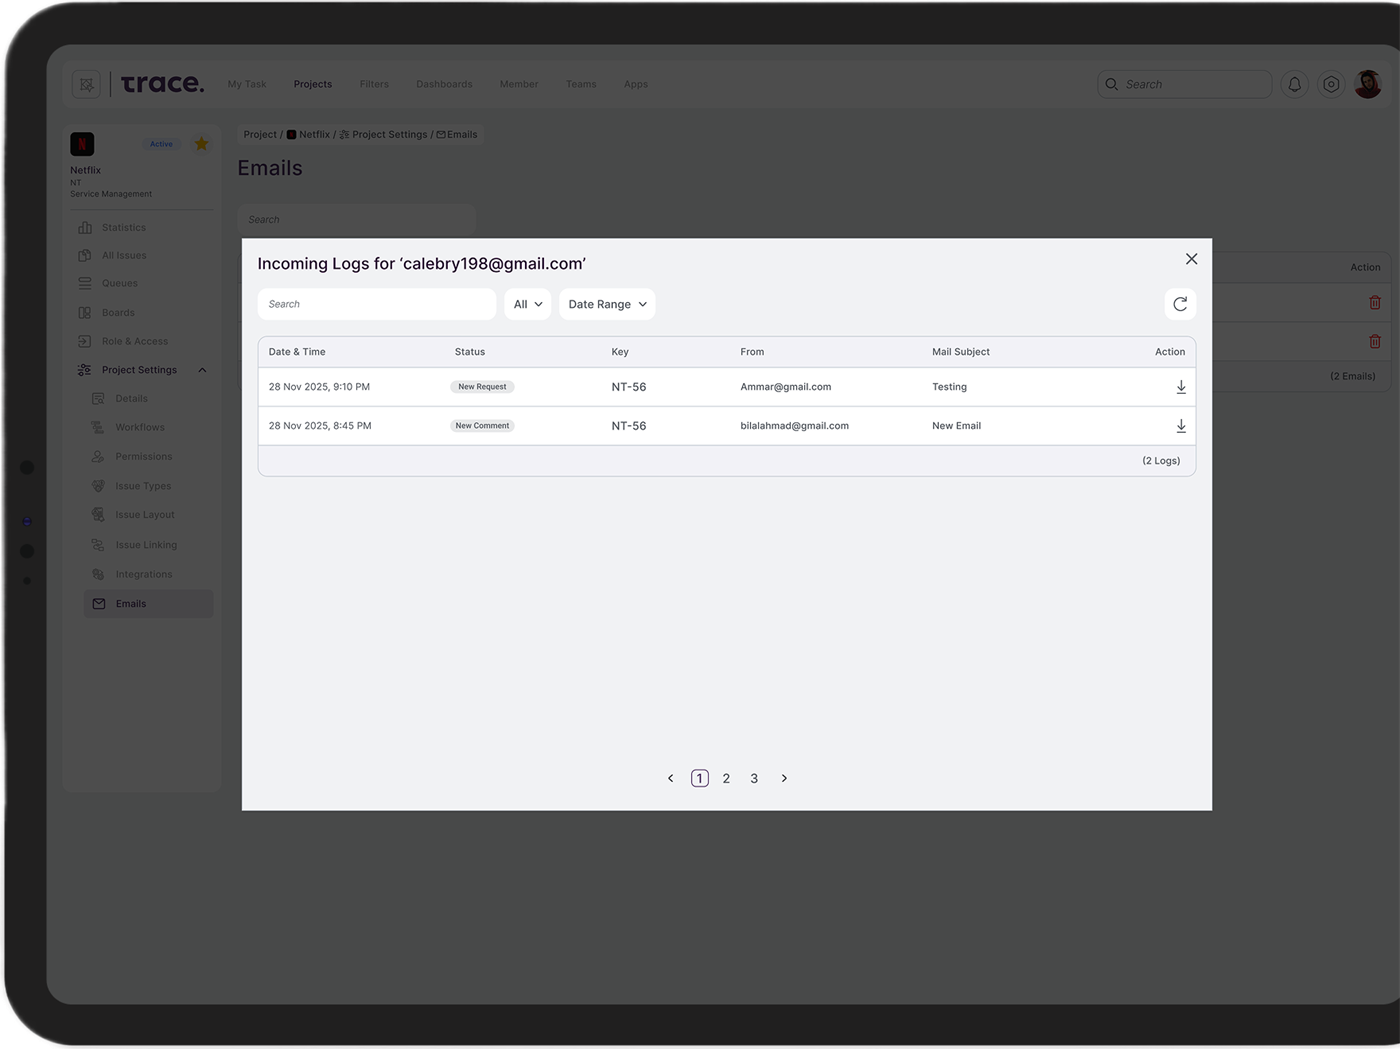Open the All status filter dropdown
Screen dimensions: 1400x1049
tap(528, 304)
